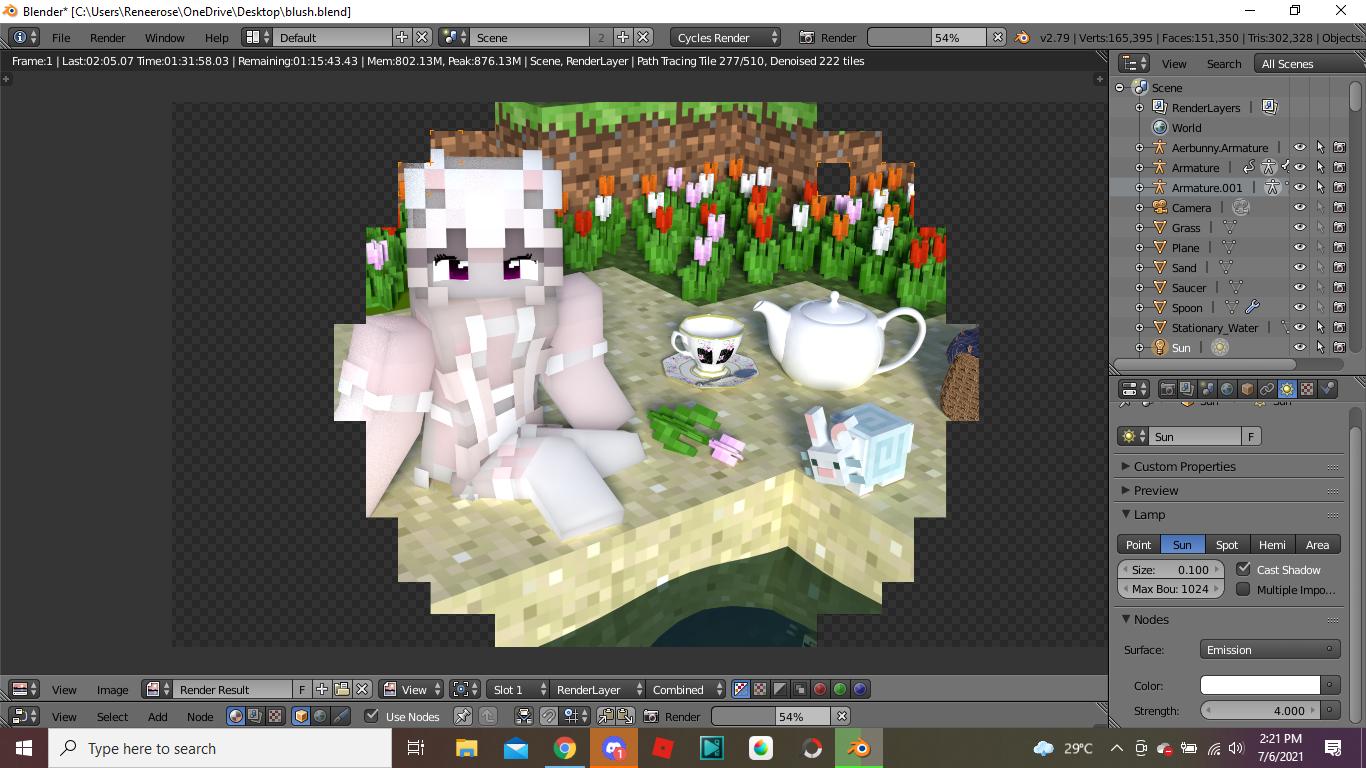This screenshot has width=1366, height=768.
Task: Select Shader nodes tree type
Action: coord(236,716)
